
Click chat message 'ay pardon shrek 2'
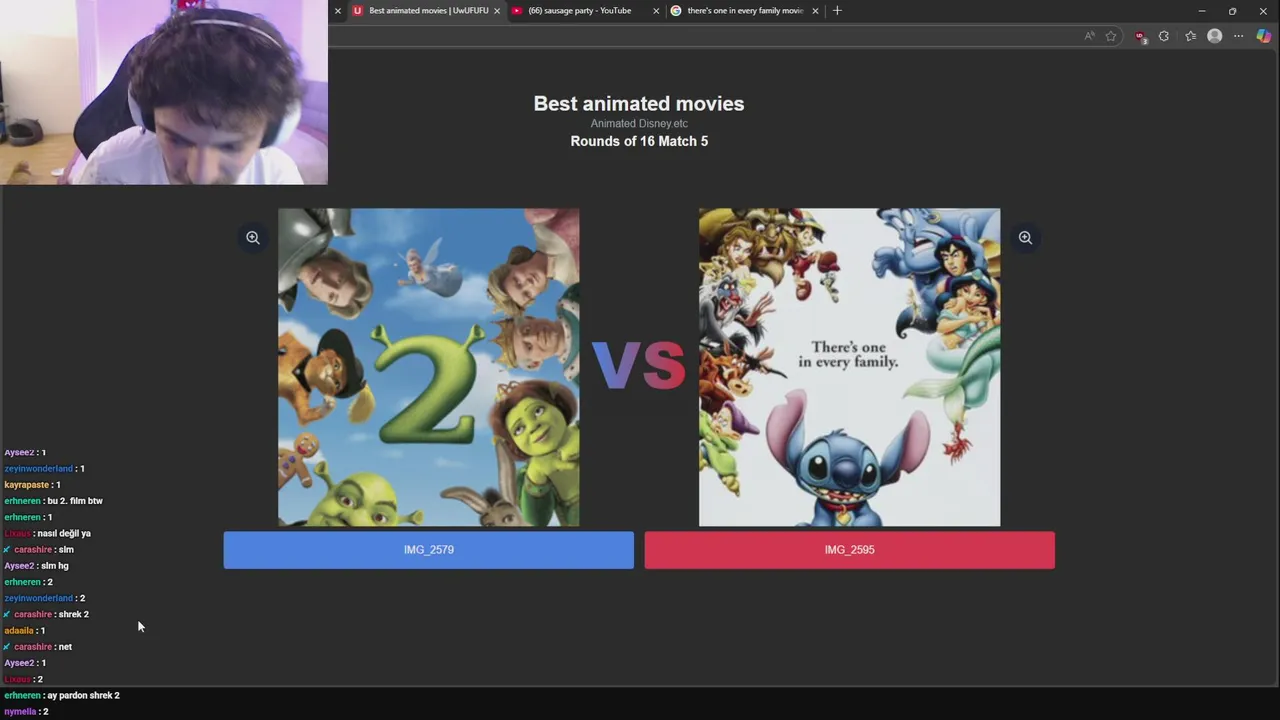click(83, 695)
